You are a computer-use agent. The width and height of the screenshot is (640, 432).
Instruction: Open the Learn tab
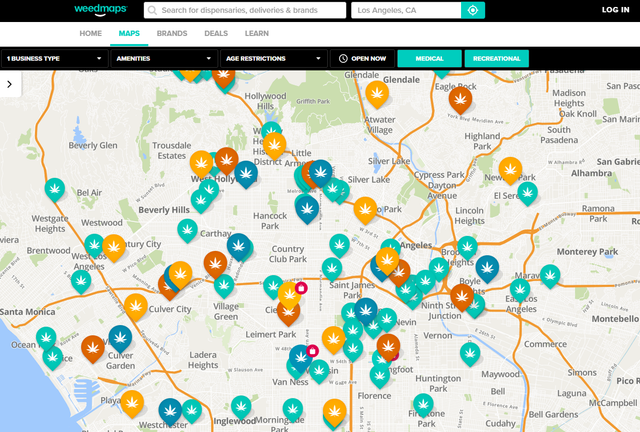pos(257,33)
